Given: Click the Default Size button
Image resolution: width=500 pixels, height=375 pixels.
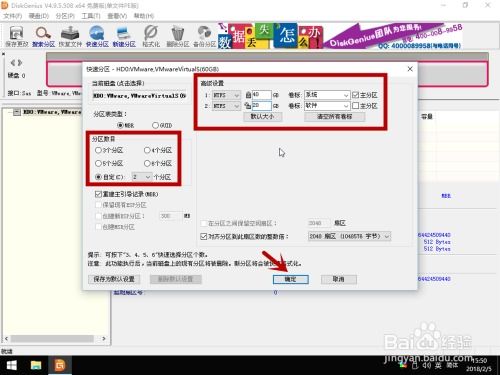Looking at the screenshot, I should 262,117.
